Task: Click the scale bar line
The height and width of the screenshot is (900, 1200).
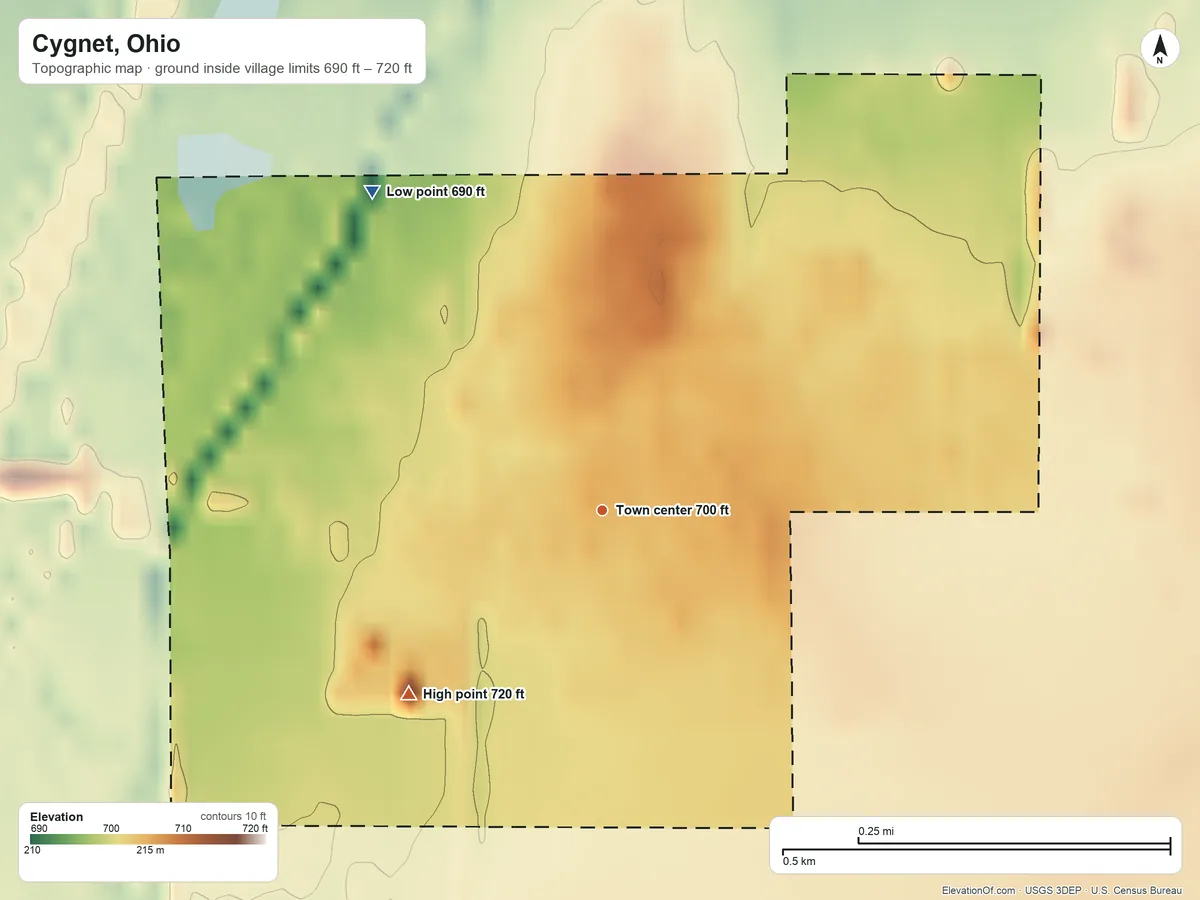Action: point(976,848)
